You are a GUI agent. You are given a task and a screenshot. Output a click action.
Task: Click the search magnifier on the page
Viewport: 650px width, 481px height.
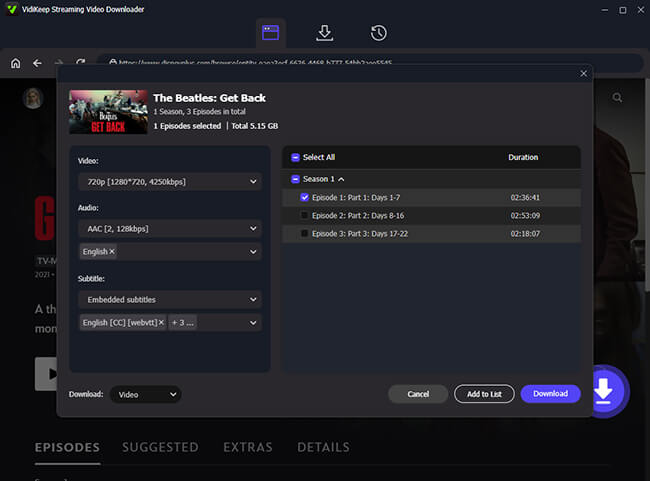(617, 97)
